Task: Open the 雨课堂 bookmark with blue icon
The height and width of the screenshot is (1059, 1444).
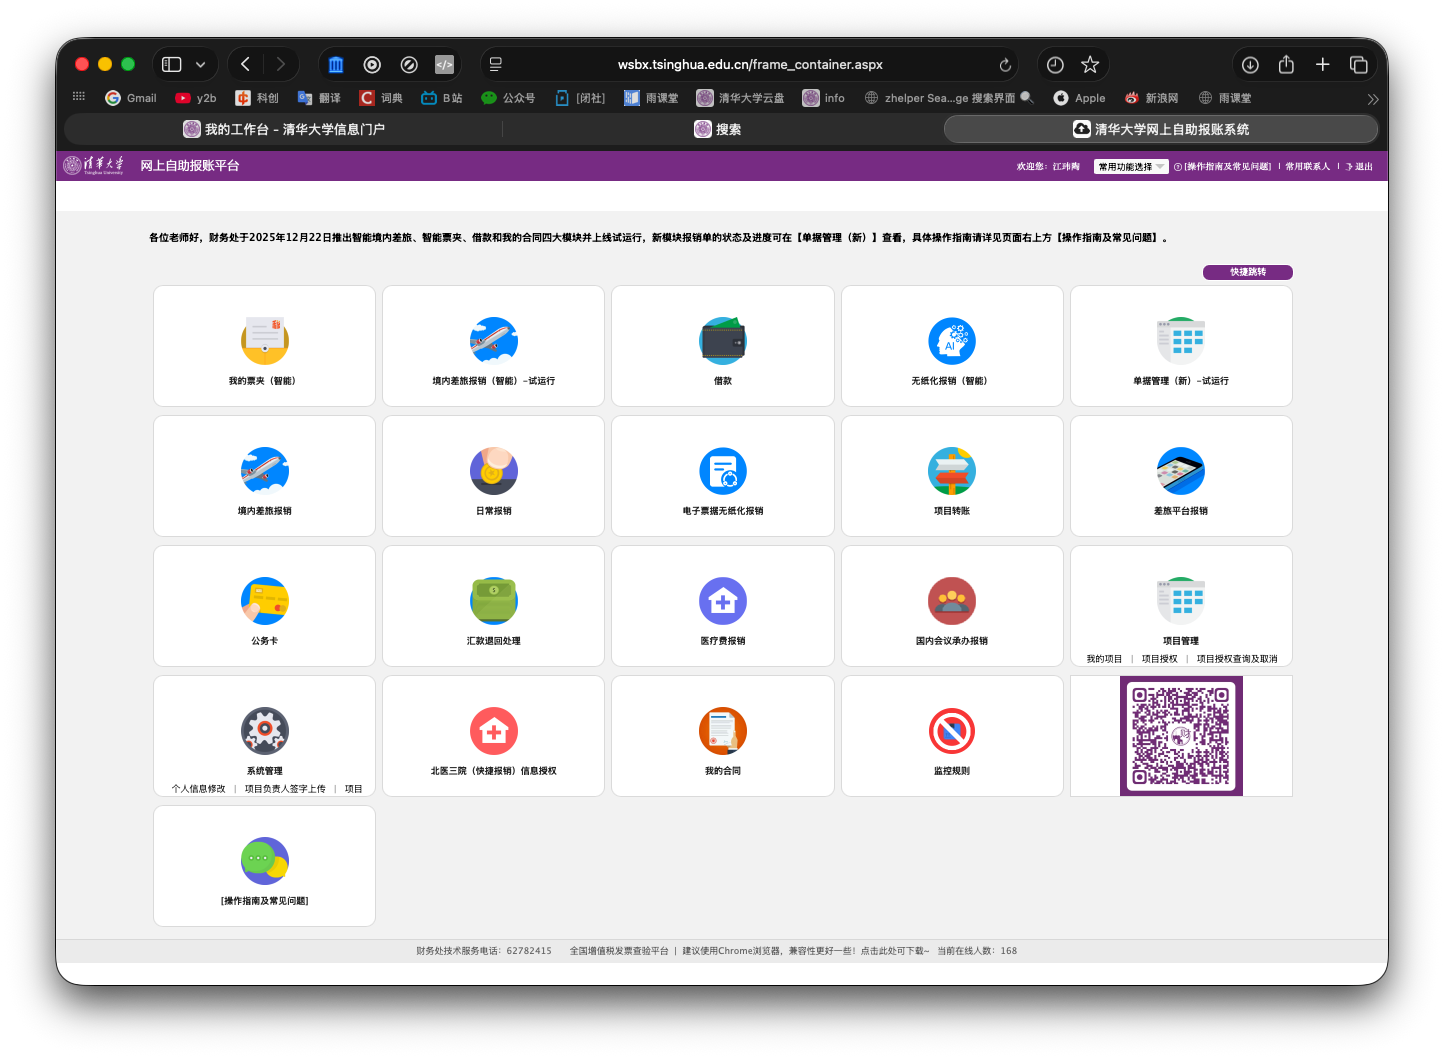Action: (651, 98)
